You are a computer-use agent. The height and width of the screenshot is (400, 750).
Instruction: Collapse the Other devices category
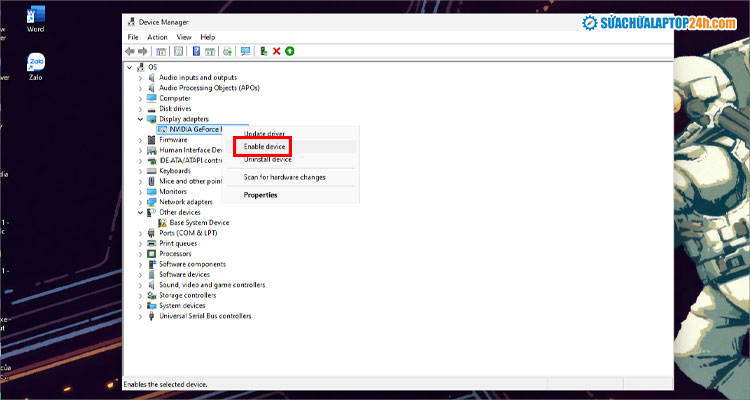tap(141, 212)
